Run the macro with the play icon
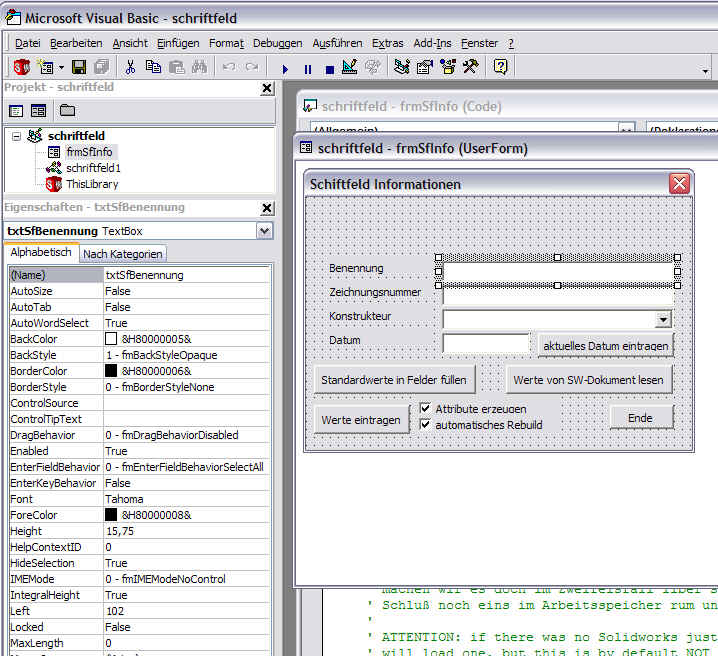The image size is (718, 656). click(285, 68)
